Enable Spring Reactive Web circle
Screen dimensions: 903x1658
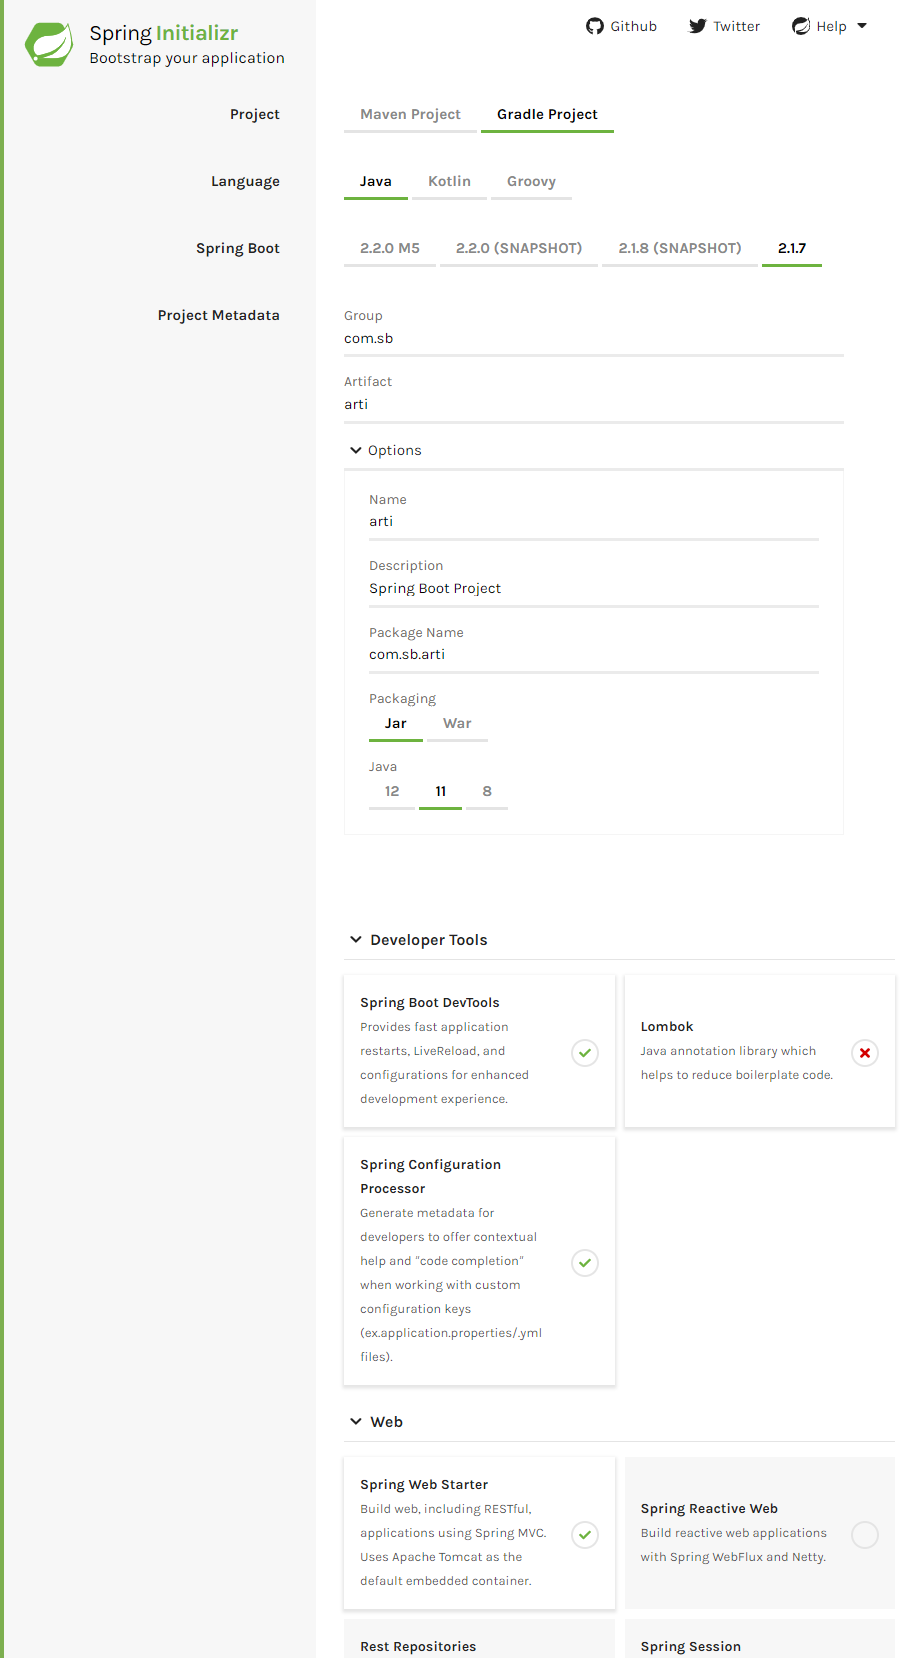click(x=865, y=1535)
